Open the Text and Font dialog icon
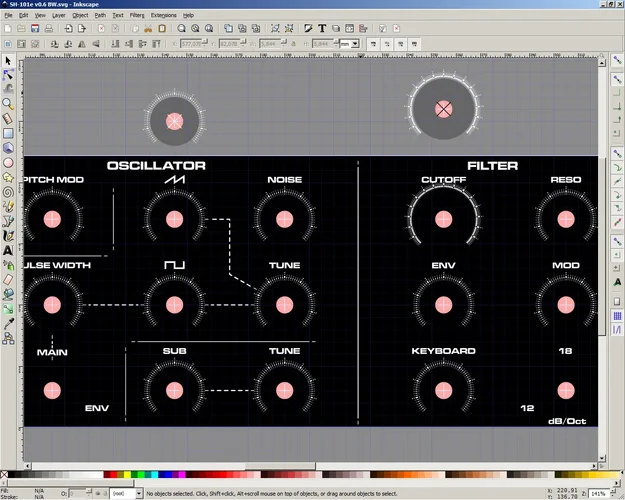 pyautogui.click(x=322, y=29)
